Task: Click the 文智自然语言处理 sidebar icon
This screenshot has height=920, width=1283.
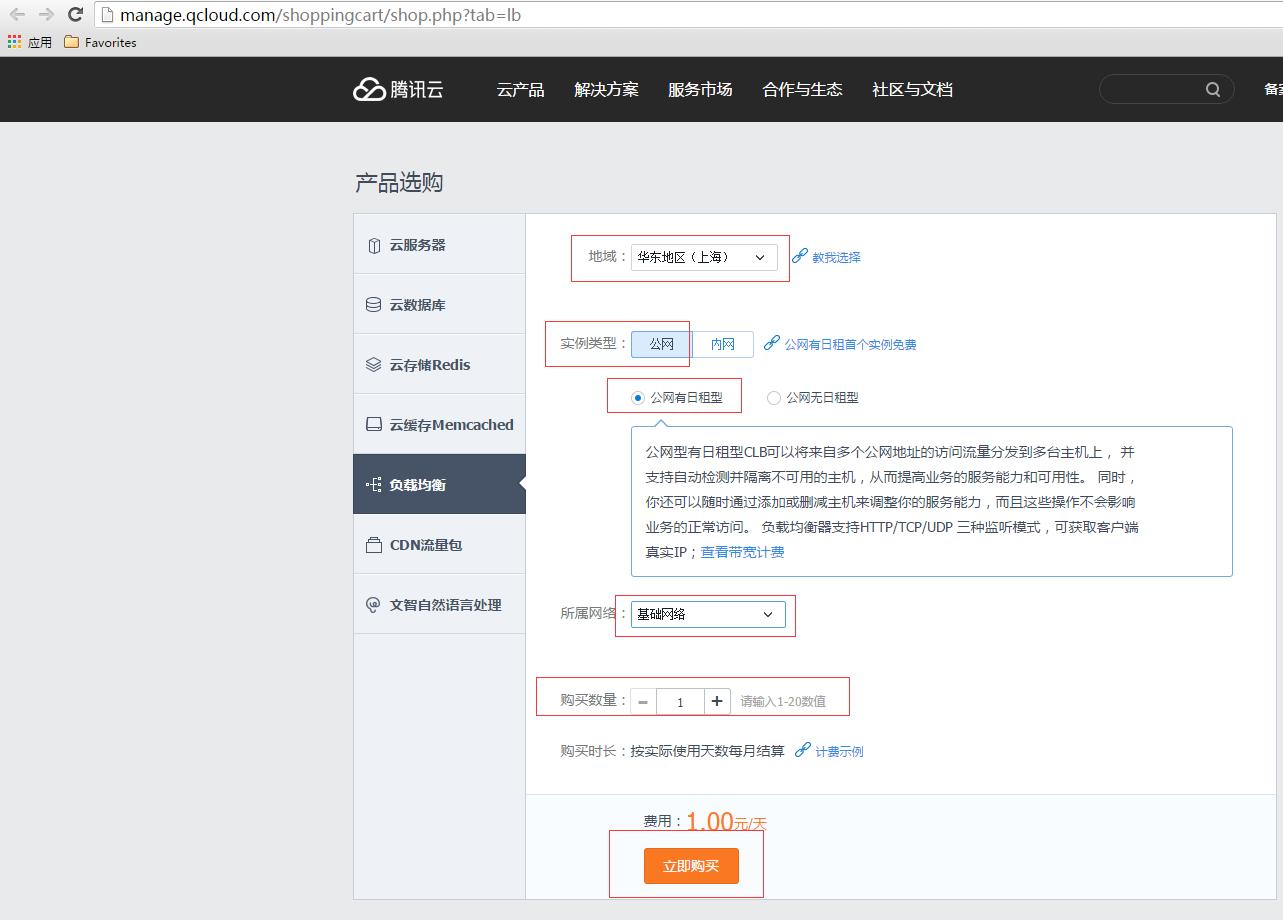Action: [x=374, y=605]
